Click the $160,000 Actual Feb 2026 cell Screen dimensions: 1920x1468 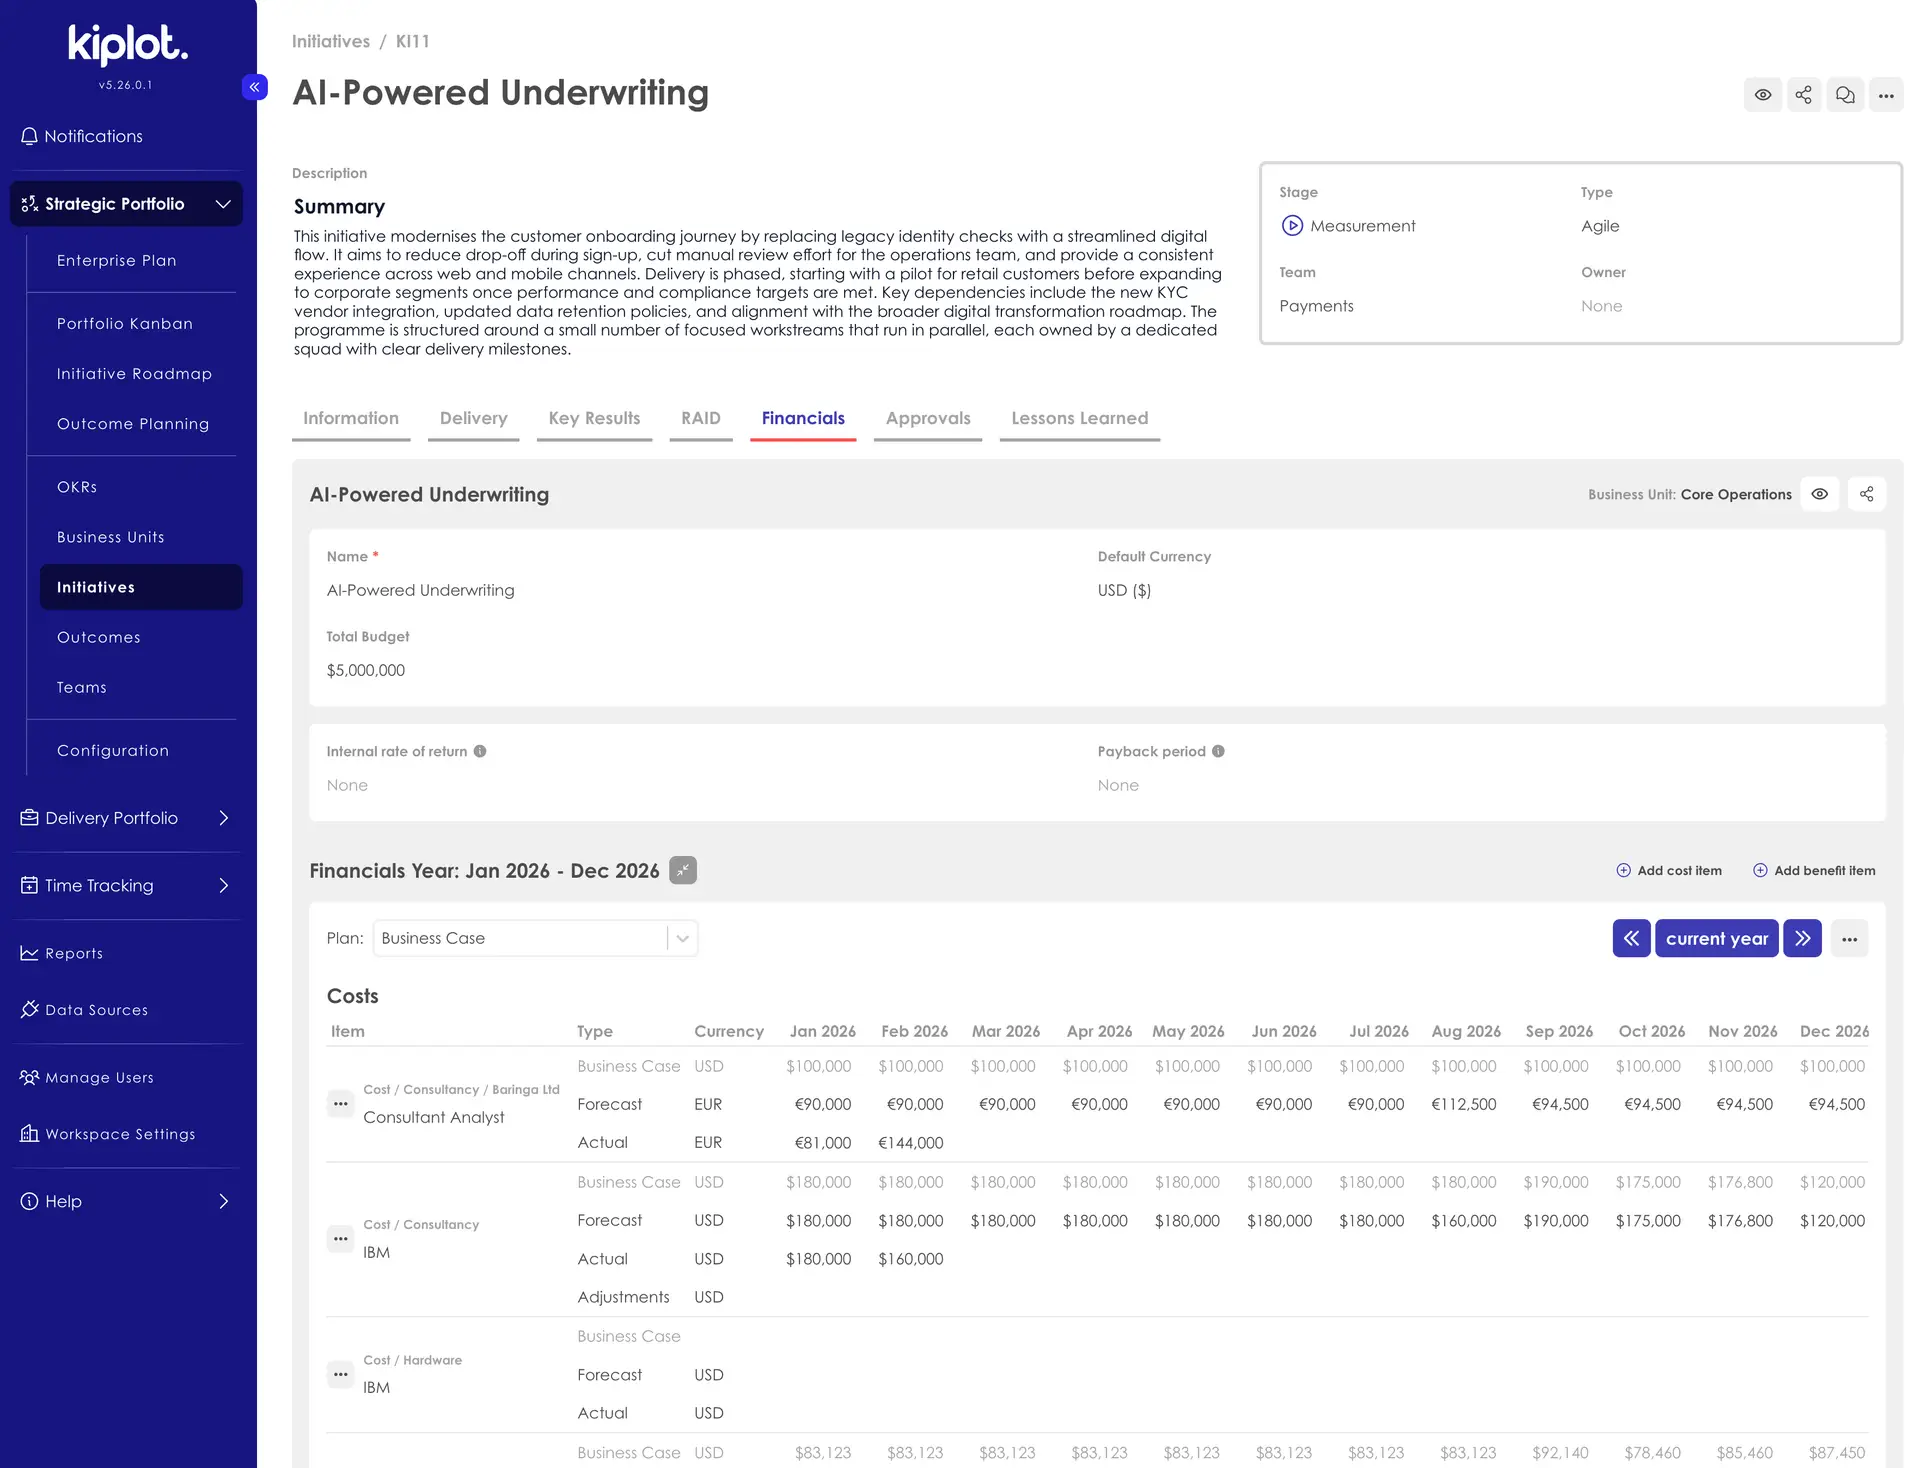[x=910, y=1259]
